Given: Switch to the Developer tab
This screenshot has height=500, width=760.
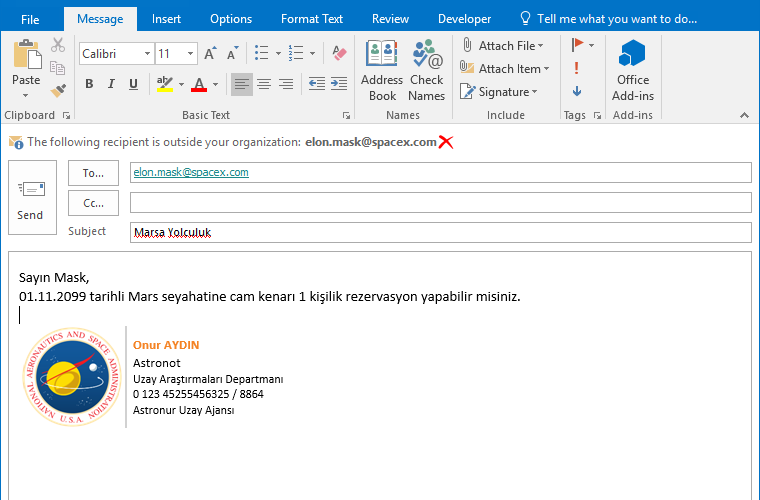Looking at the screenshot, I should [464, 19].
